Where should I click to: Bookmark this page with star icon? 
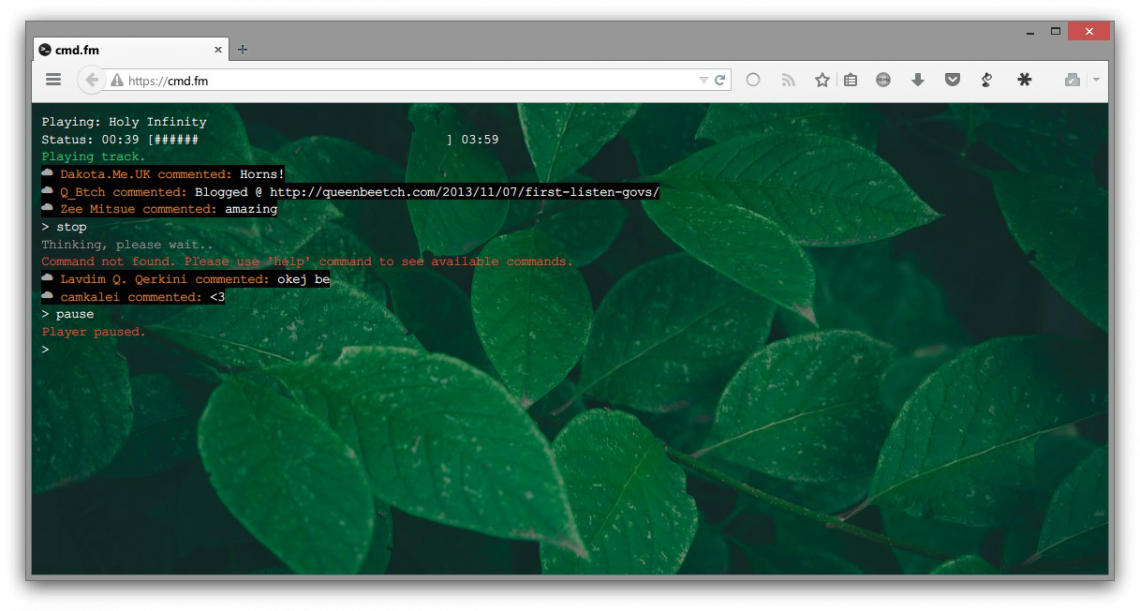822,80
